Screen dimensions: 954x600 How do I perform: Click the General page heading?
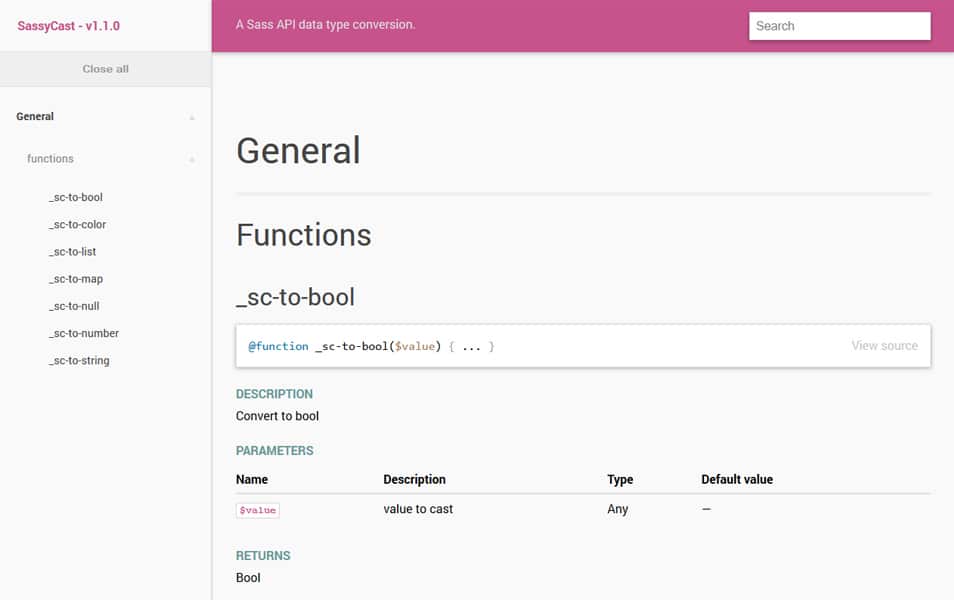(298, 151)
